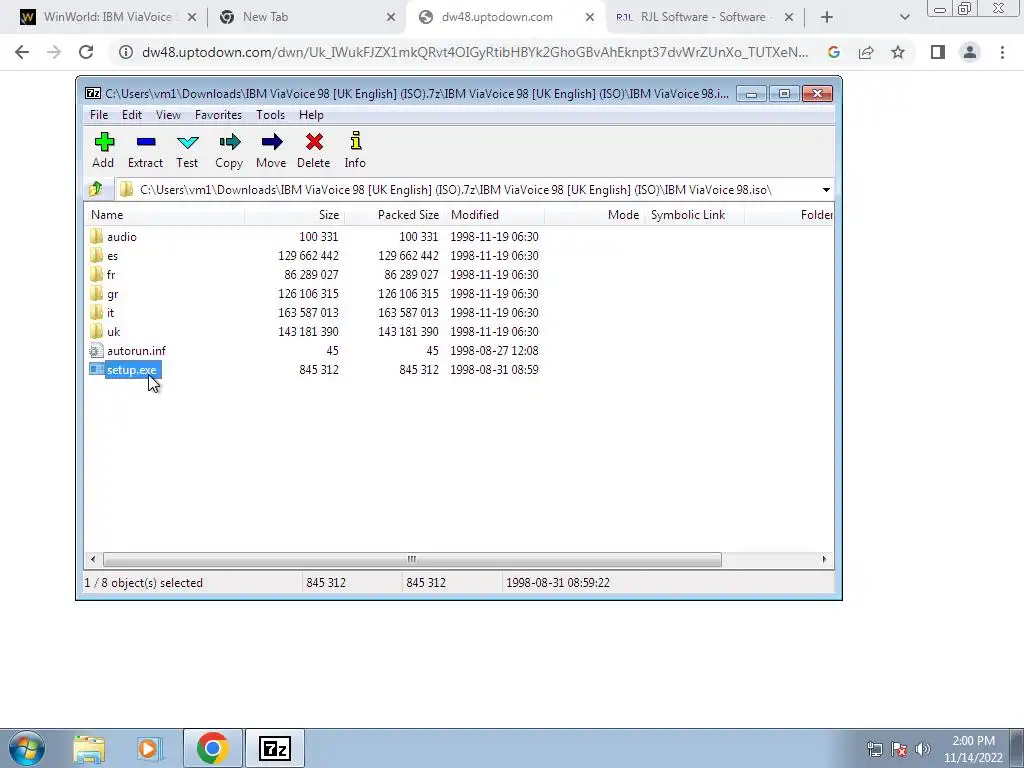This screenshot has height=768, width=1024.
Task: Open the Edit menu
Action: pyautogui.click(x=132, y=115)
